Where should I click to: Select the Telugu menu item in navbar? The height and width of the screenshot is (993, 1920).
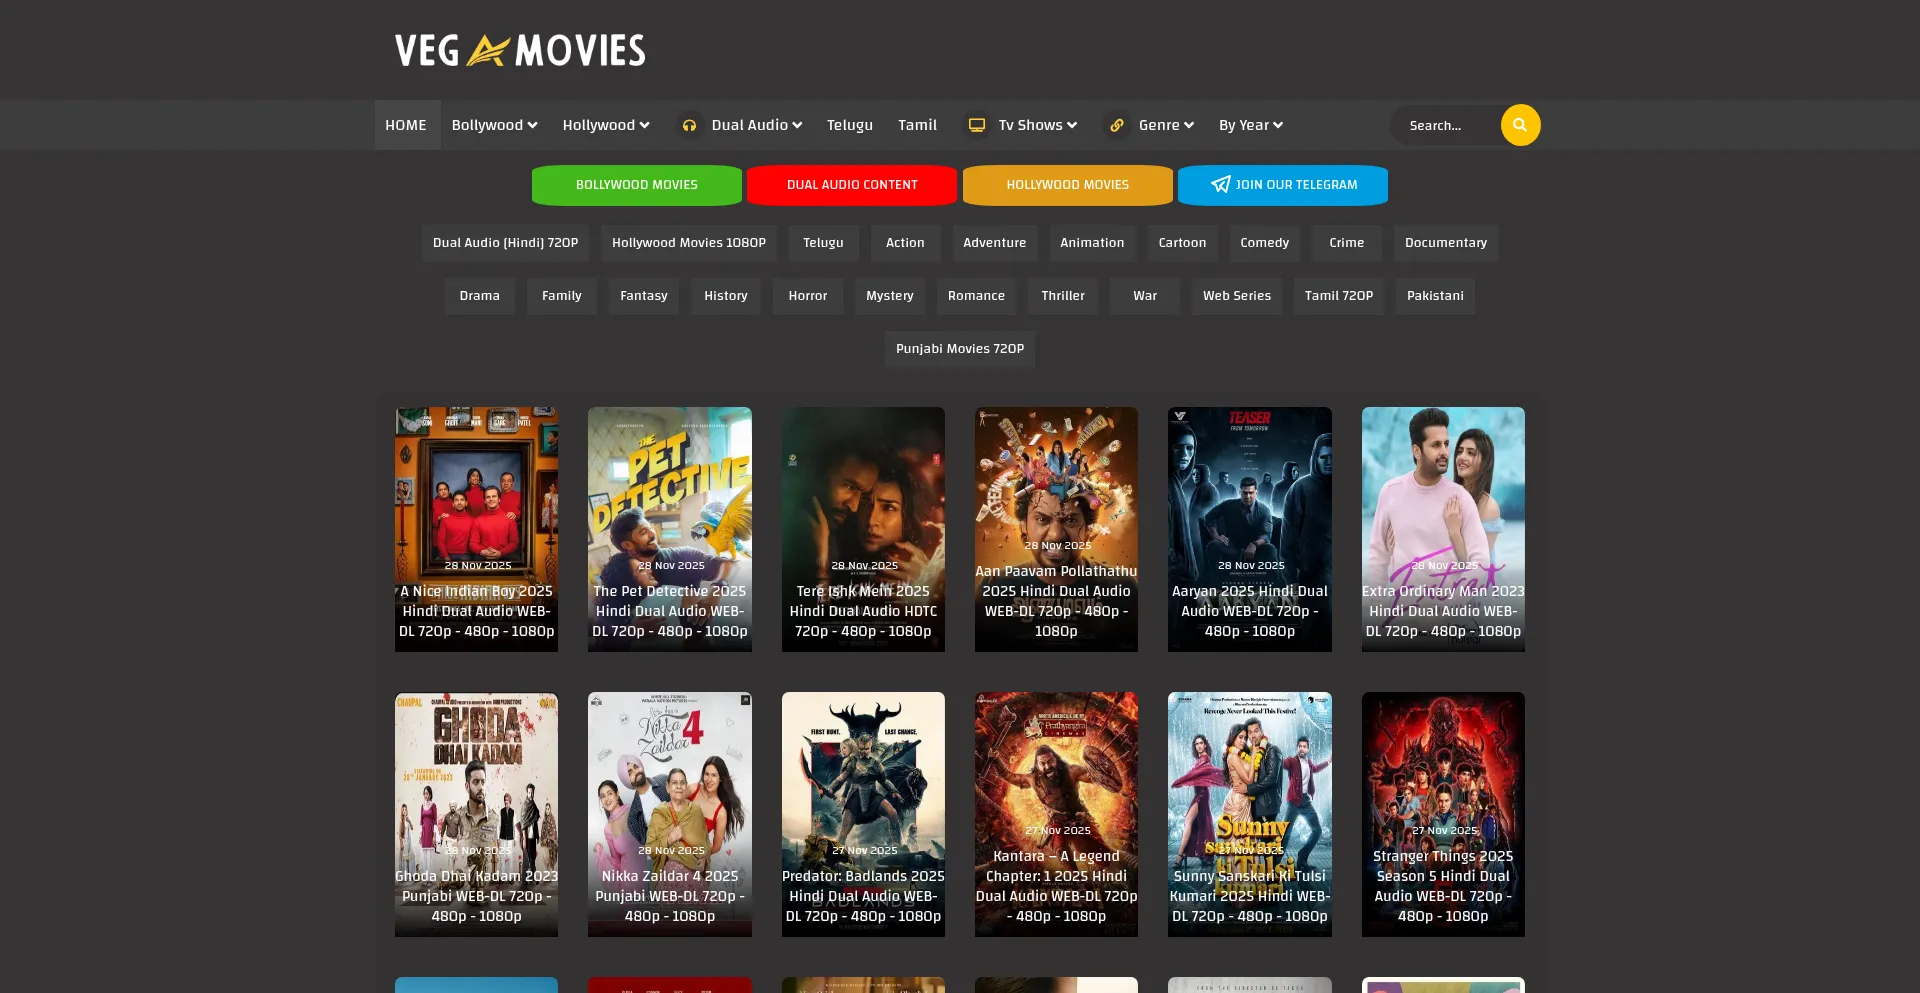click(849, 125)
